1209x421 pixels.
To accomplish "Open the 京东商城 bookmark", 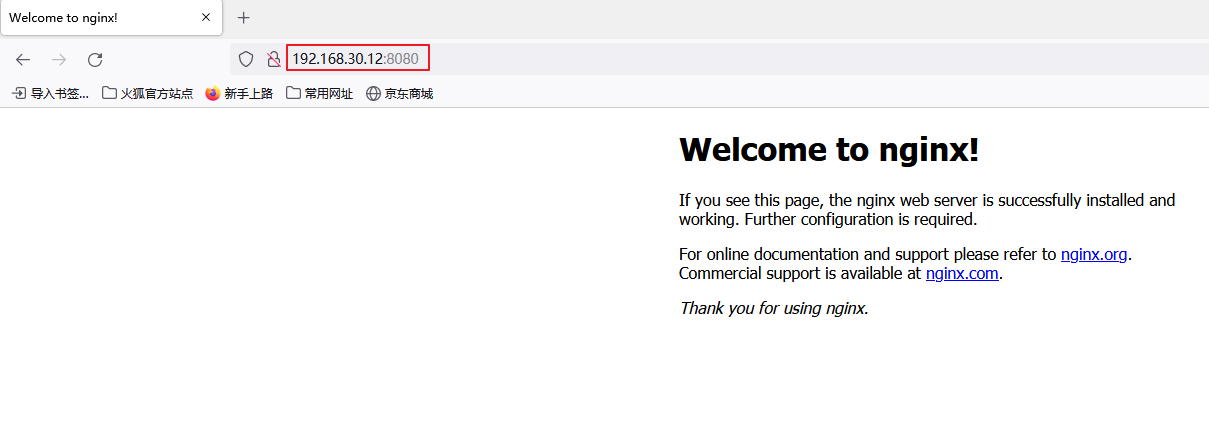I will 399,93.
